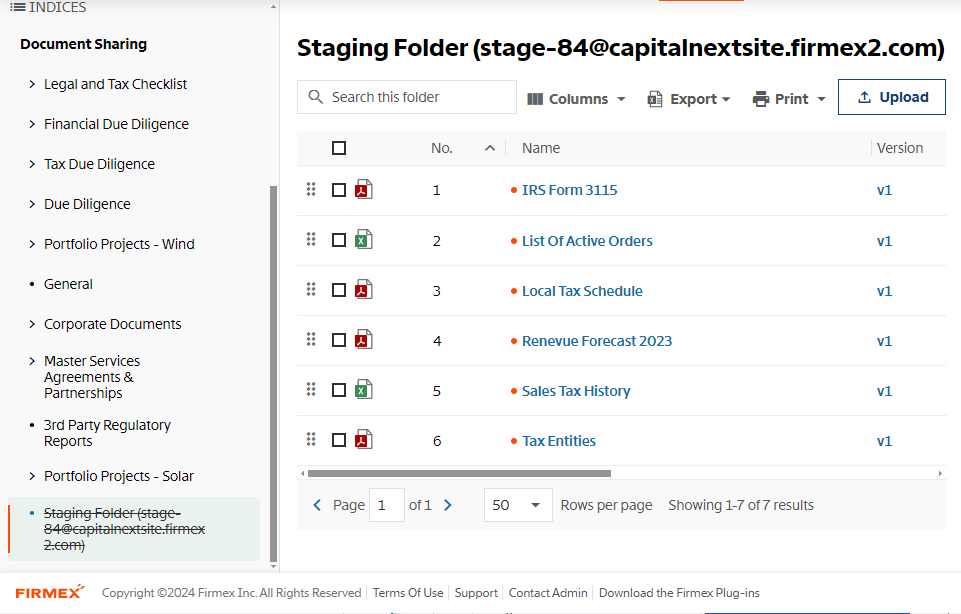Viewport: 961px width, 614px height.
Task: Open the Columns dropdown
Action: click(576, 99)
